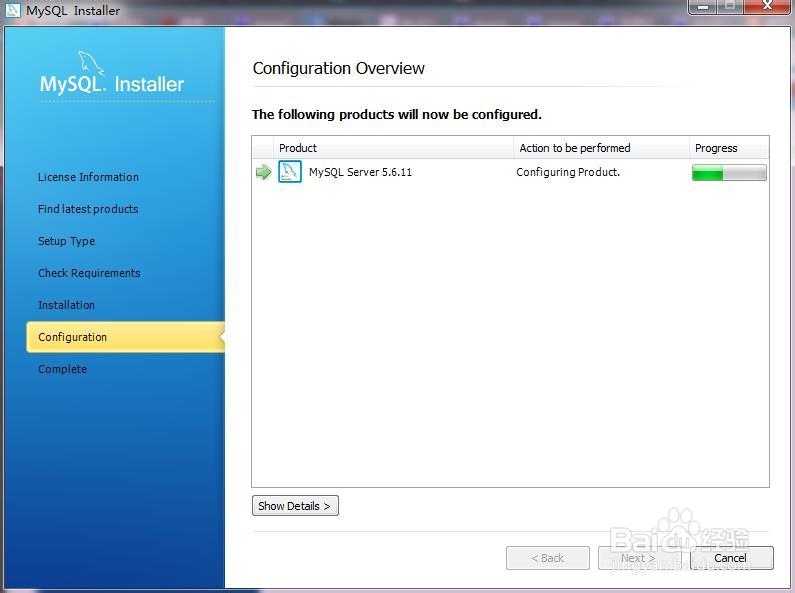The width and height of the screenshot is (795, 593).
Task: Close the MySQL Installer window
Action: (x=767, y=7)
